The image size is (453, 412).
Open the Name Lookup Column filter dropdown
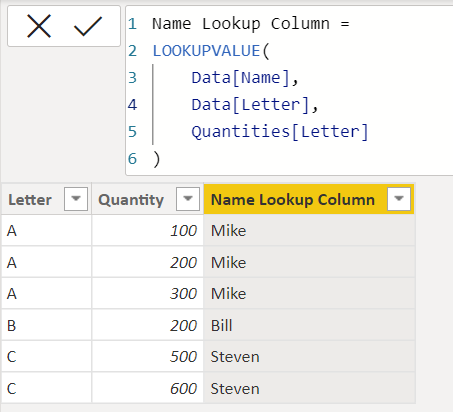click(399, 199)
